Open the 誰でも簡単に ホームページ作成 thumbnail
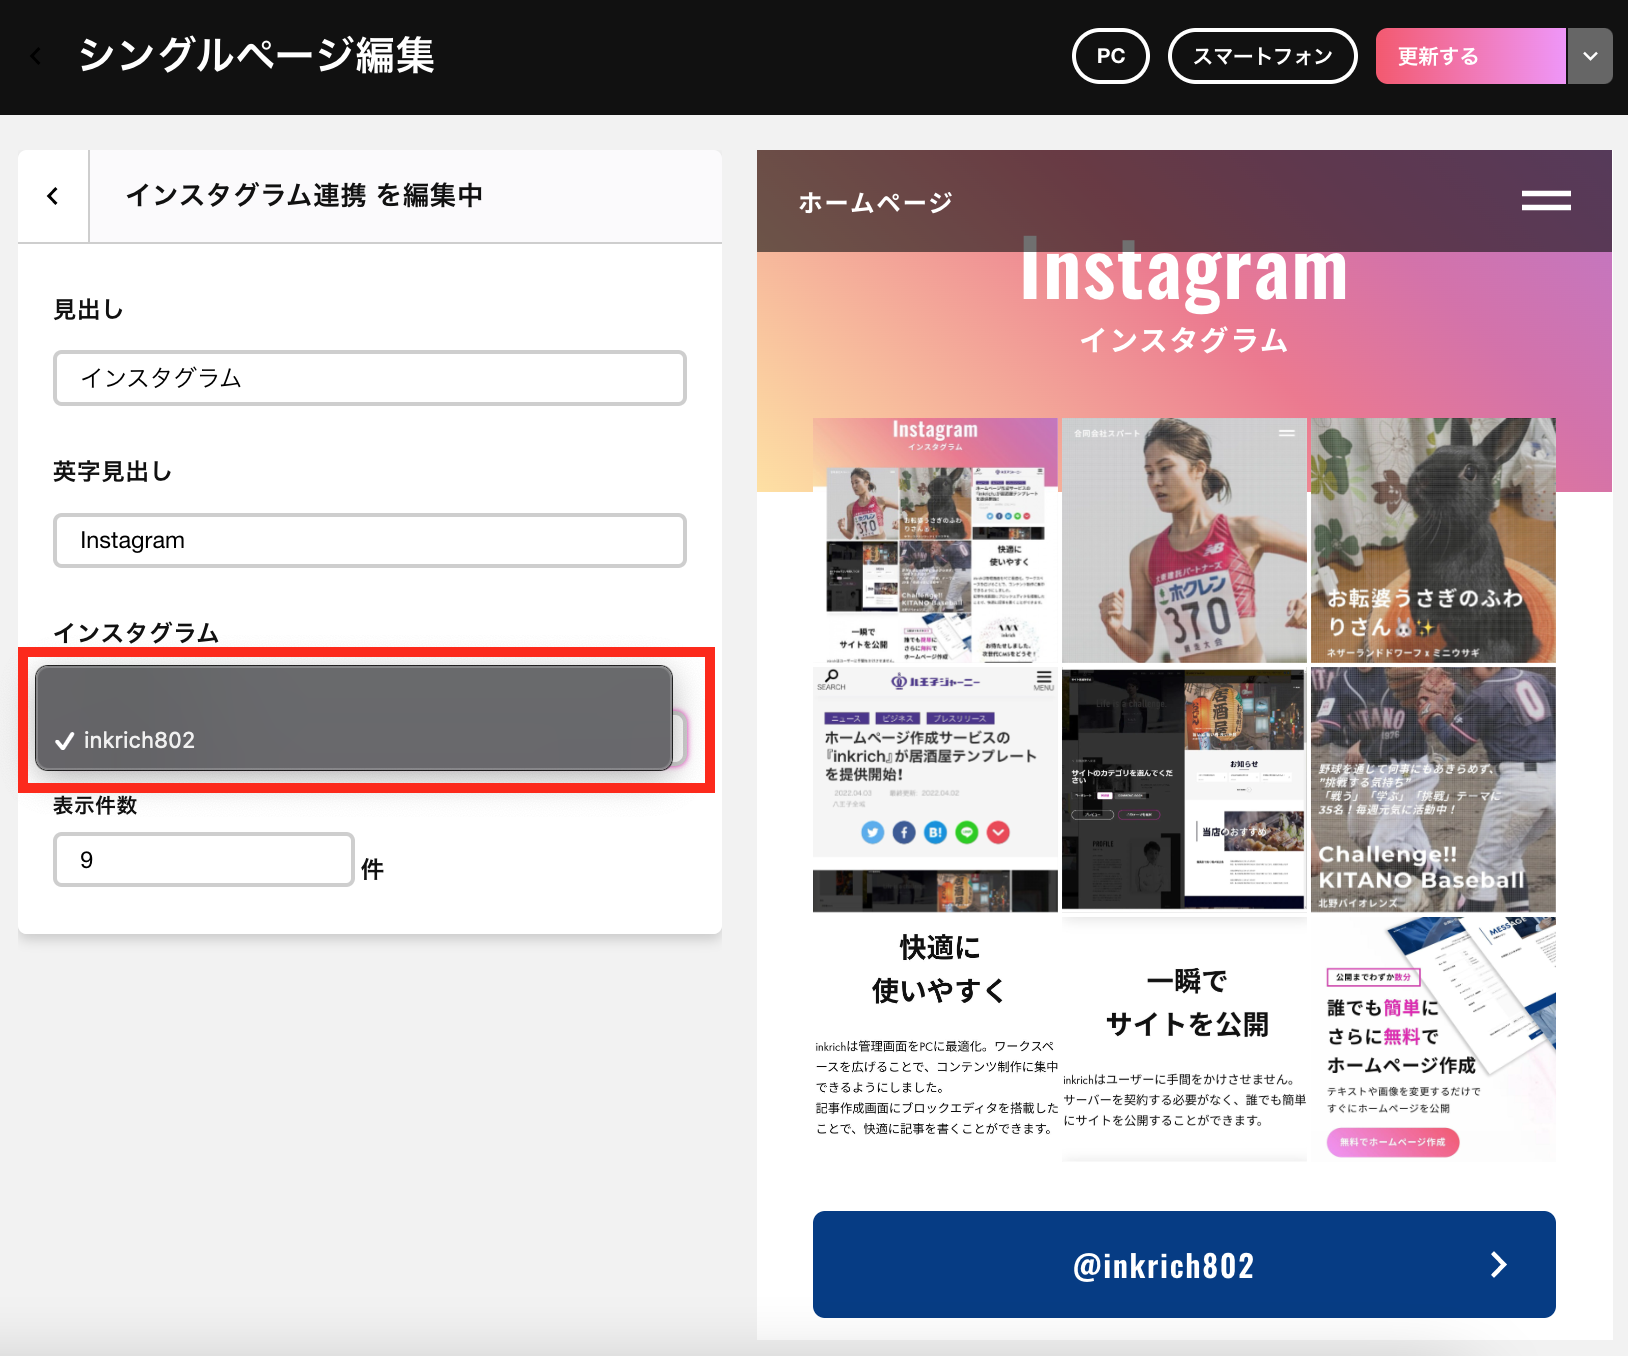The height and width of the screenshot is (1356, 1628). [x=1433, y=1038]
